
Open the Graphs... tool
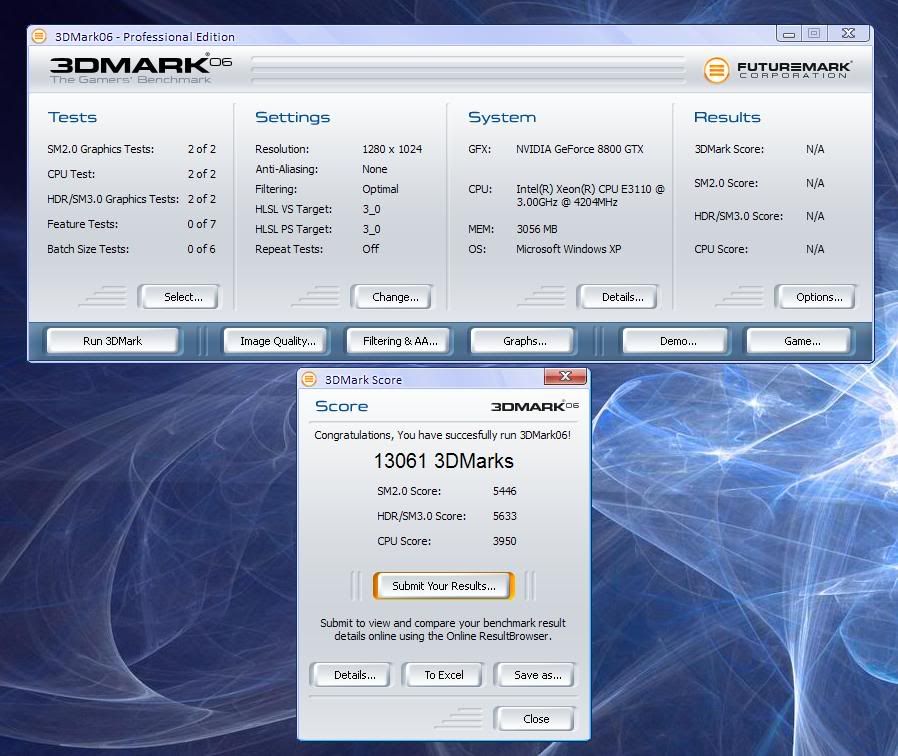(x=522, y=341)
